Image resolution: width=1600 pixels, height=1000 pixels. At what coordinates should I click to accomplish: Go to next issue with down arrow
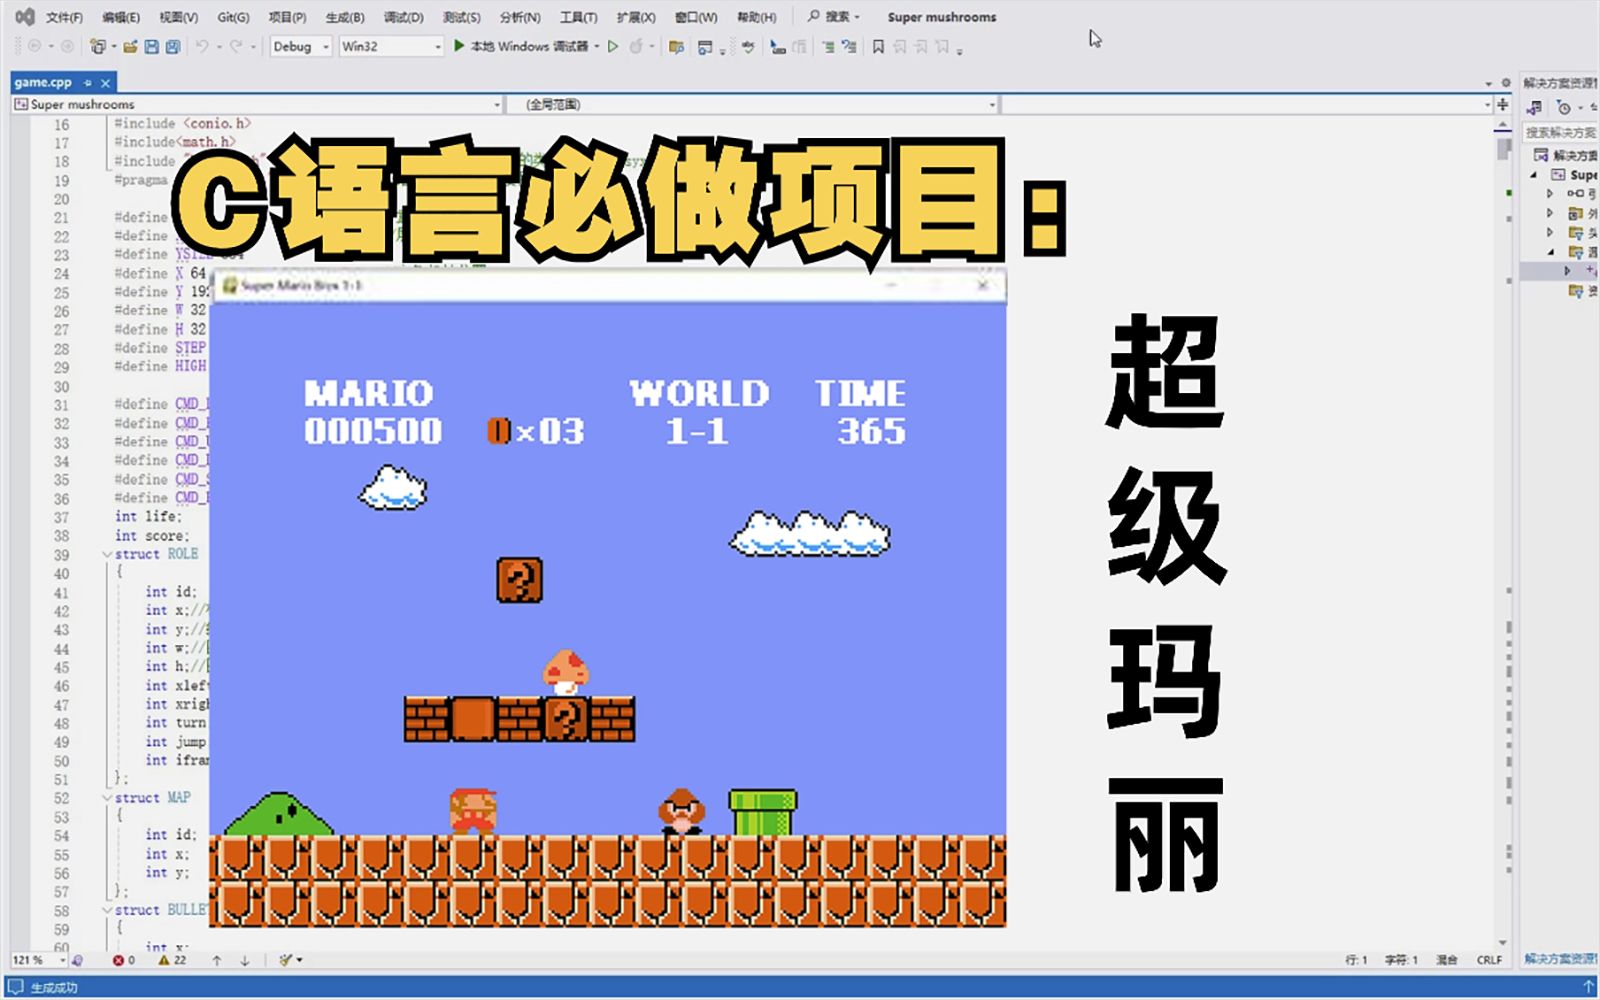pyautogui.click(x=245, y=960)
